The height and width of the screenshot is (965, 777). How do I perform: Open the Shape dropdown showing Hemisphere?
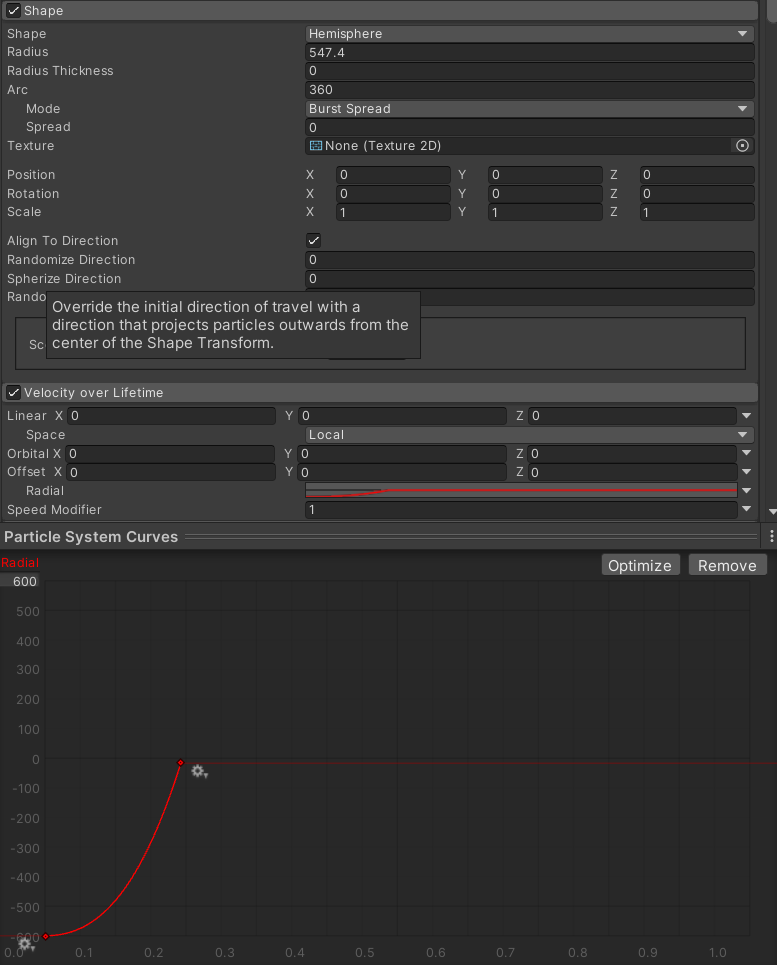529,33
